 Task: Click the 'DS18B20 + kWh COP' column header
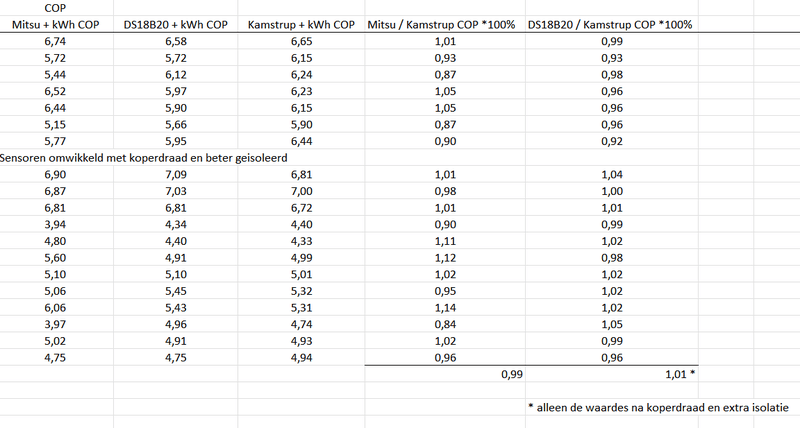176,24
